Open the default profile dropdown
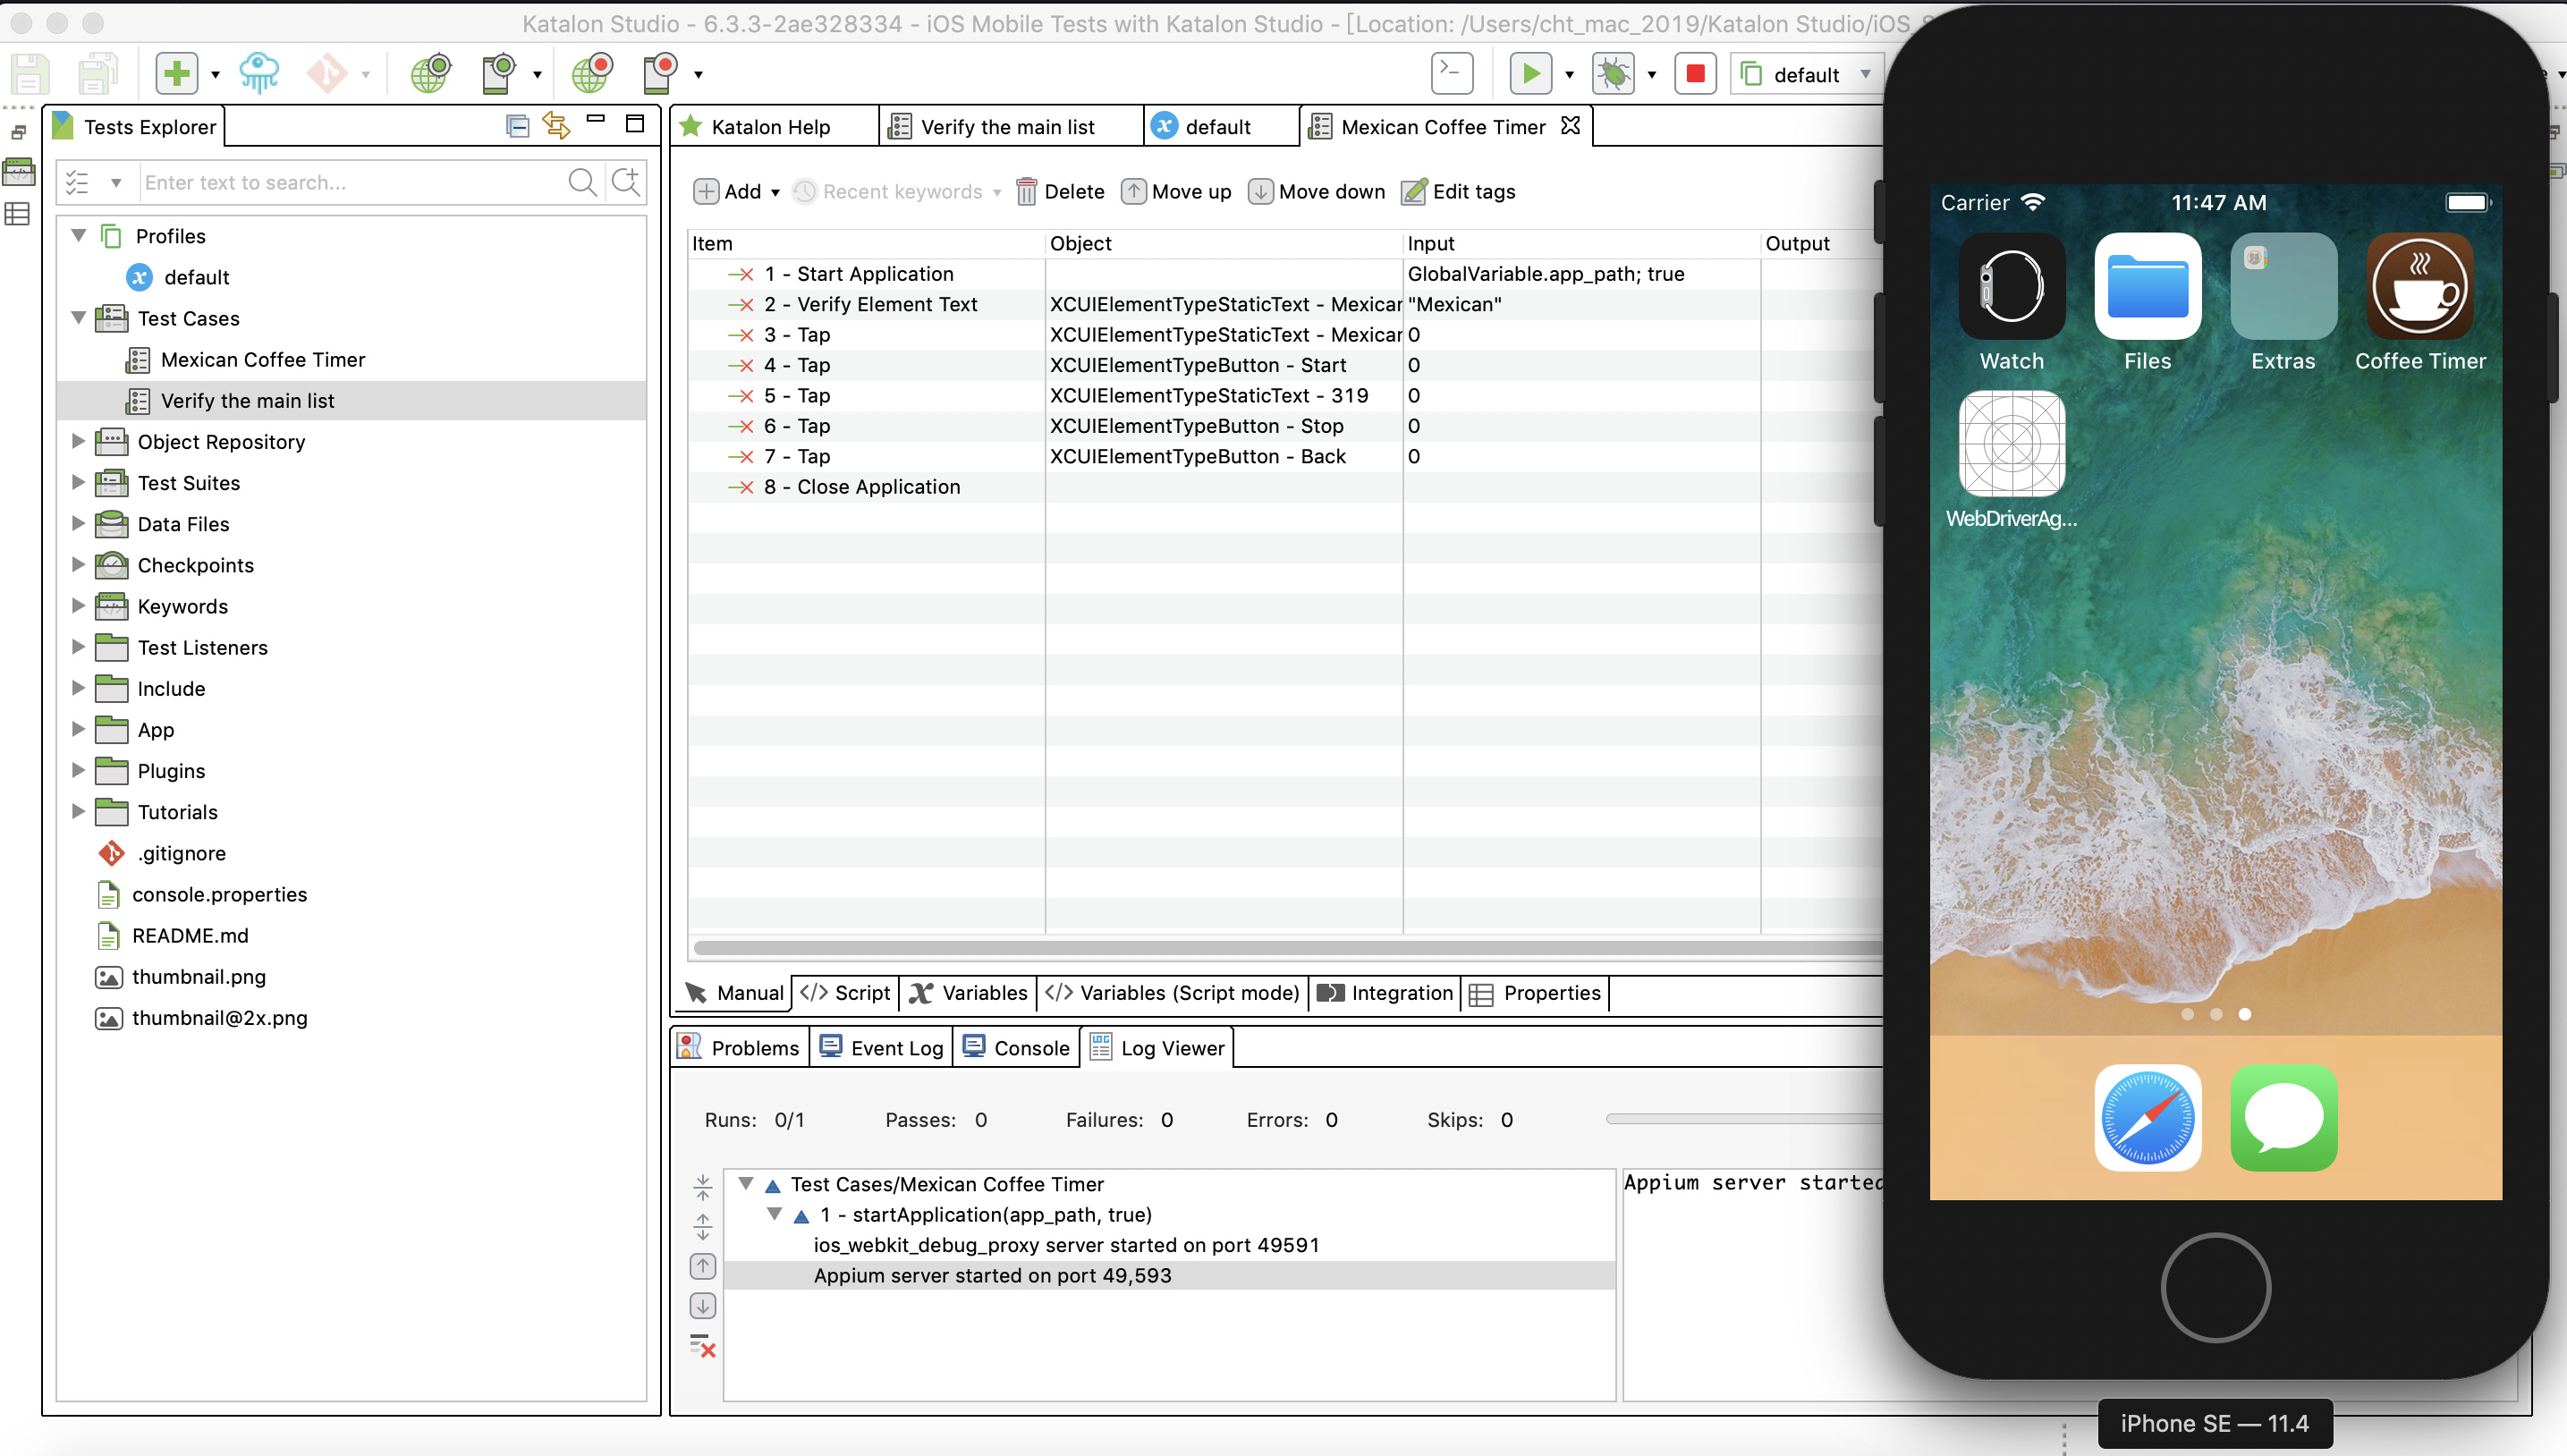The image size is (2567, 1456). pos(1865,73)
